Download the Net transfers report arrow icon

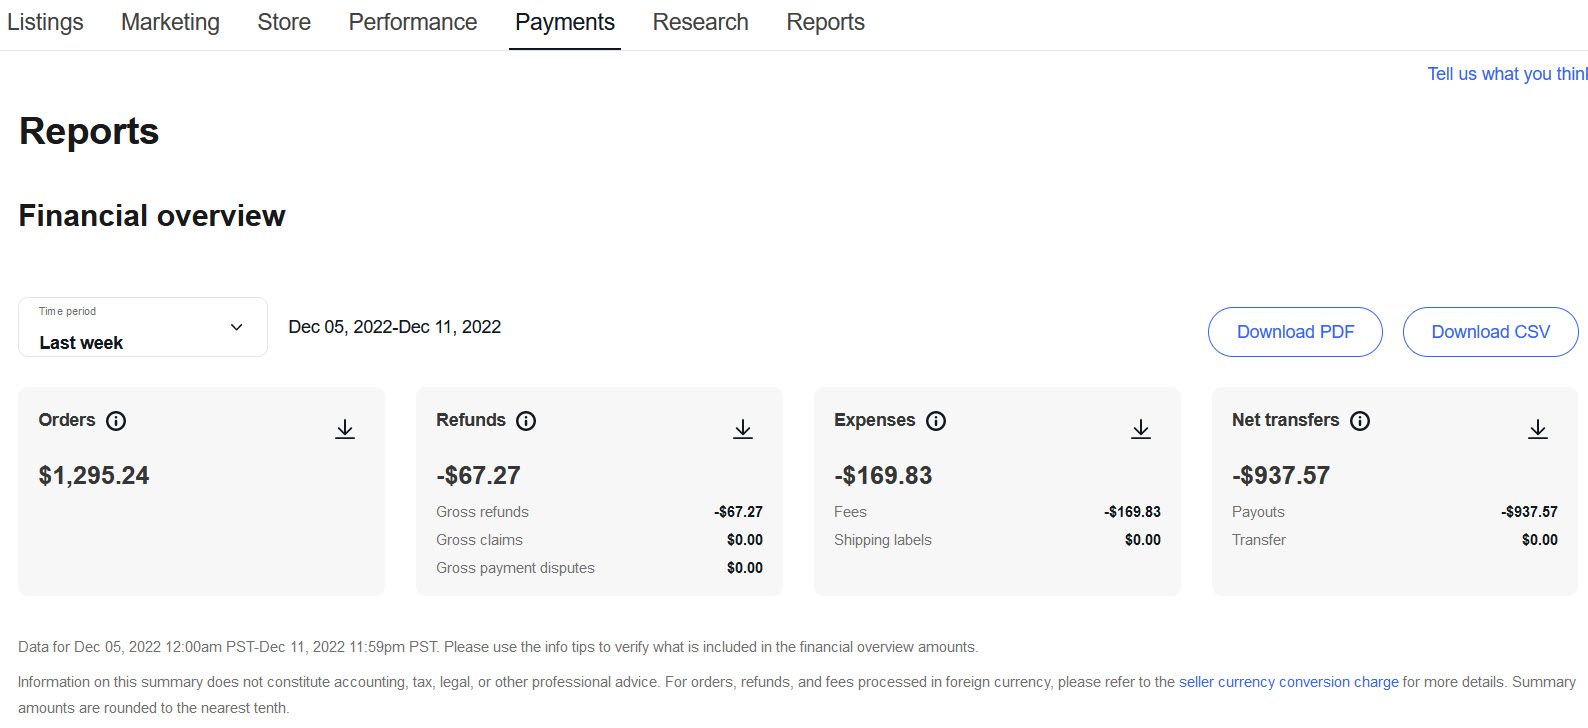click(1538, 429)
